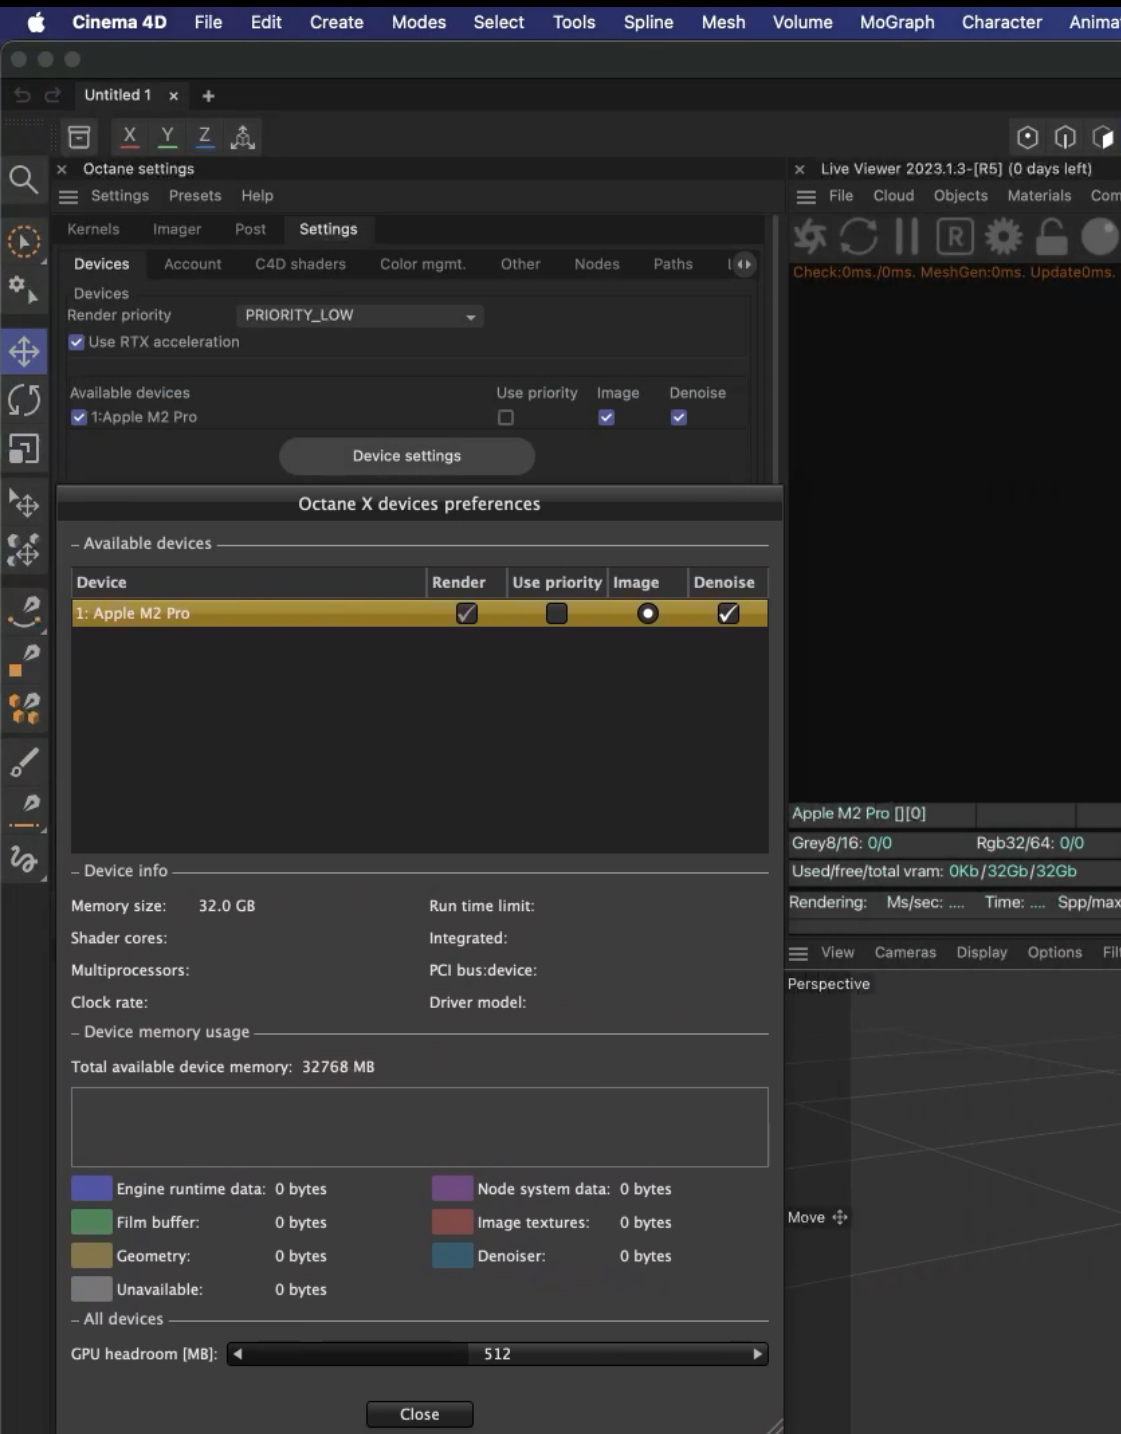Image resolution: width=1121 pixels, height=1434 pixels.
Task: Click the GPU headroom slider value 512
Action: click(497, 1354)
